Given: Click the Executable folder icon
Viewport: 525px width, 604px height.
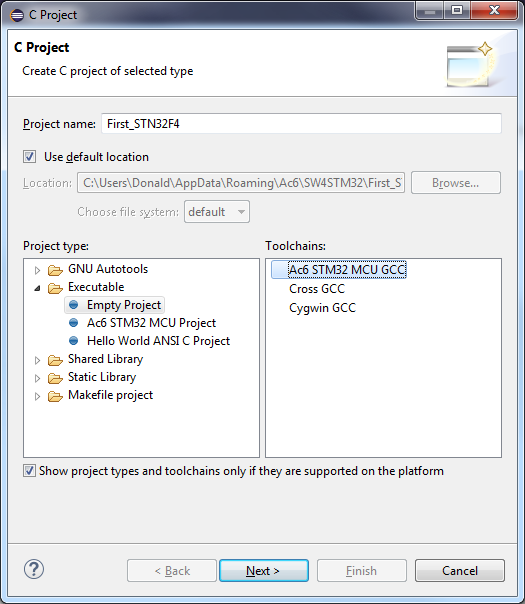Looking at the screenshot, I should tap(55, 288).
